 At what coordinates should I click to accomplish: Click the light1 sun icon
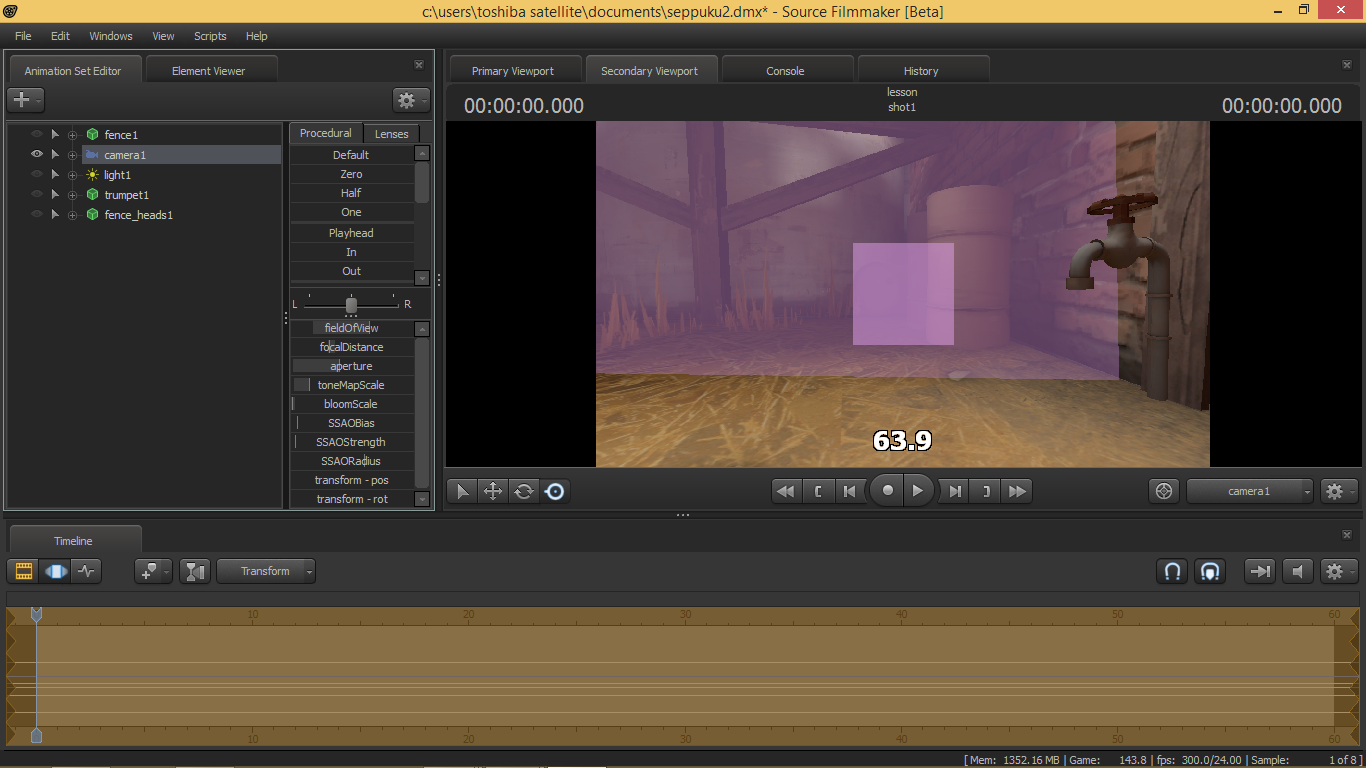[92, 174]
